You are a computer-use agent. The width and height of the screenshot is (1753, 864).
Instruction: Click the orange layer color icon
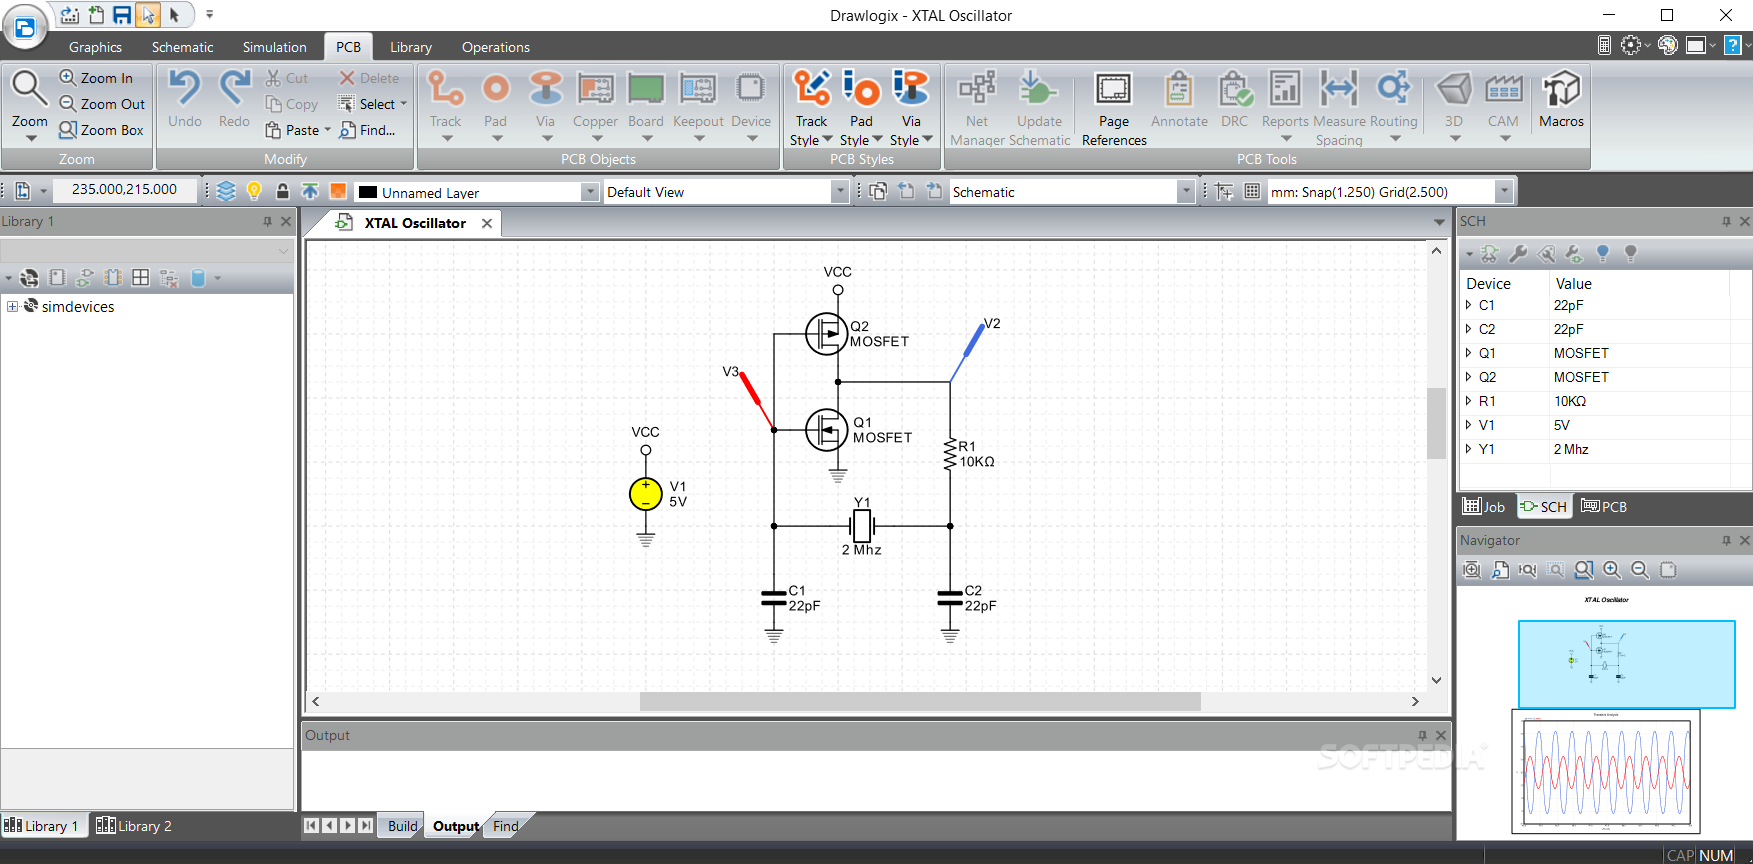tap(338, 191)
